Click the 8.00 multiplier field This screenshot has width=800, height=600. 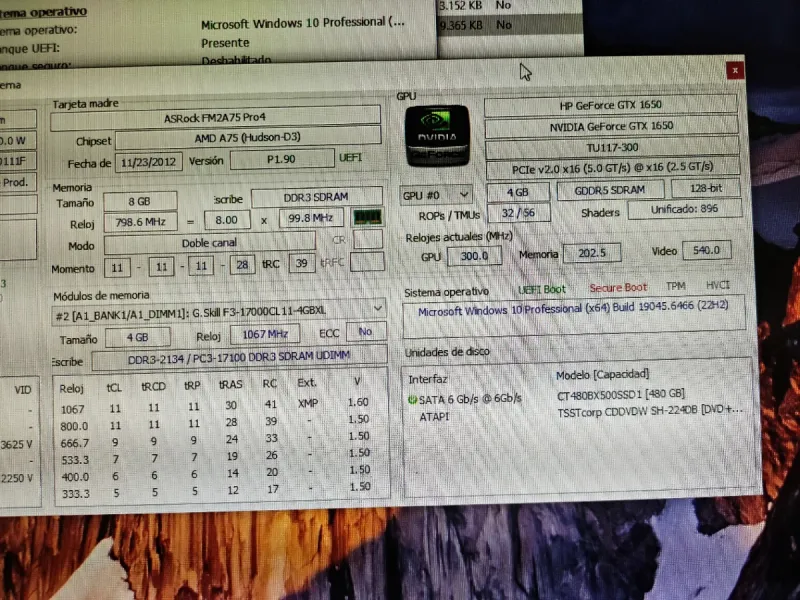227,220
